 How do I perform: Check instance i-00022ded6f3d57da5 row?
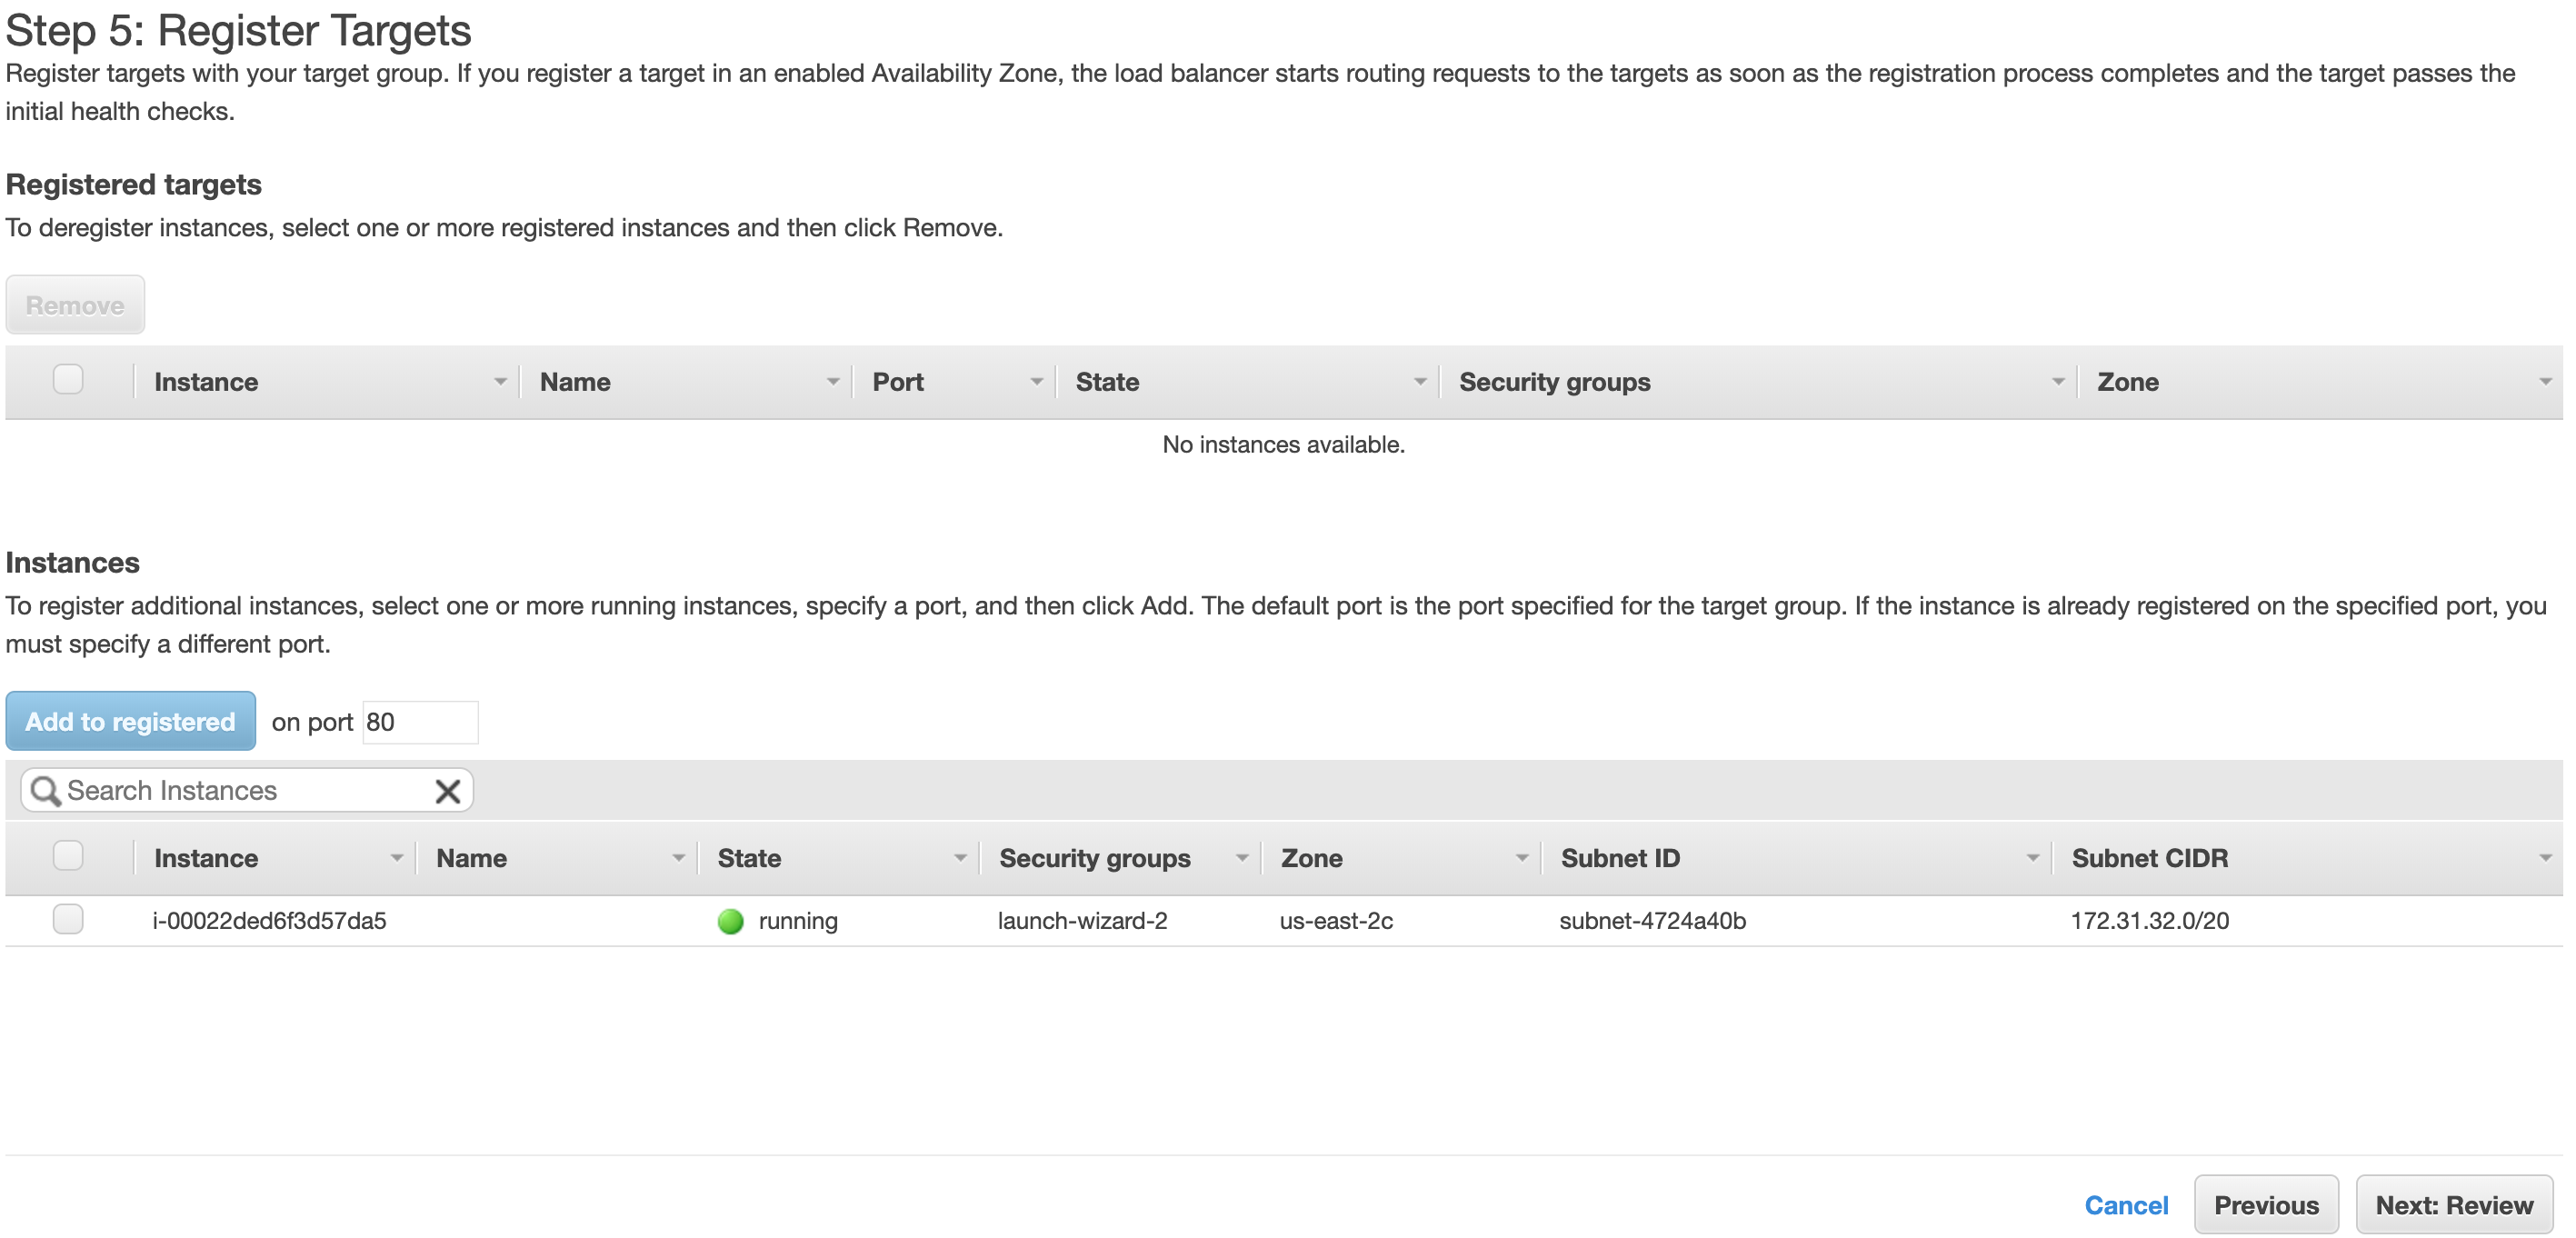coord(68,919)
